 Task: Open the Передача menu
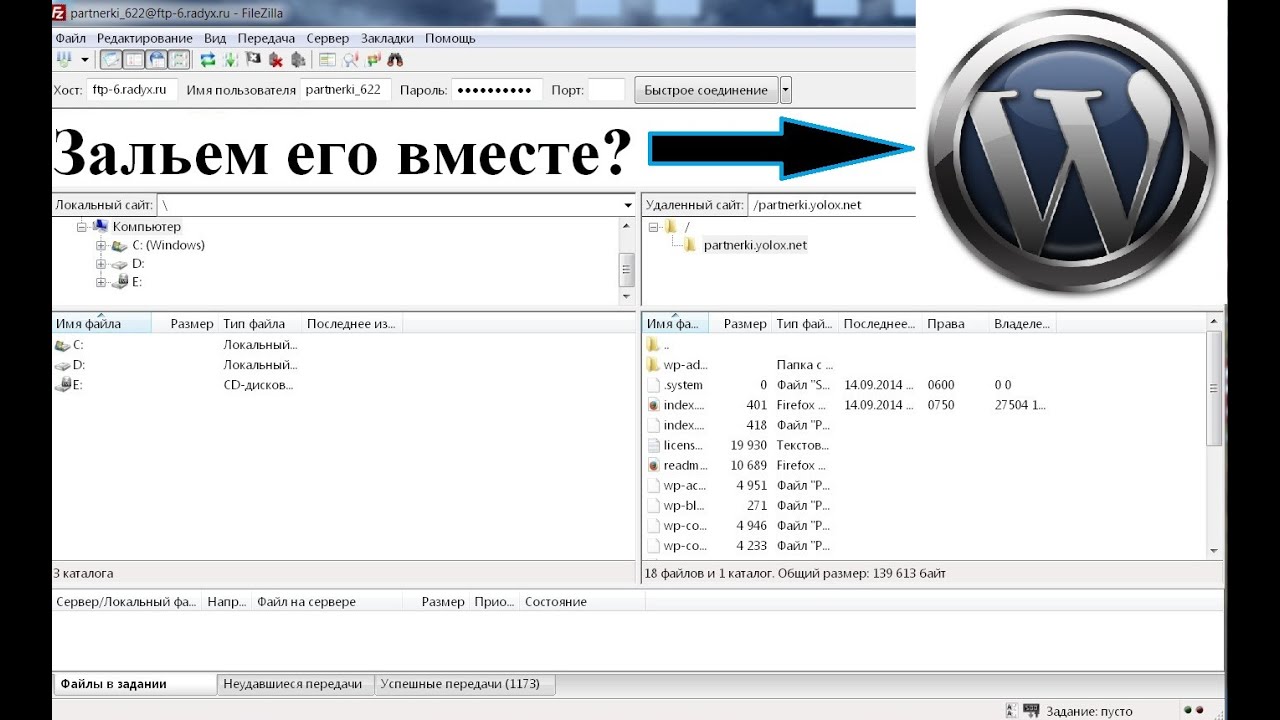tap(266, 38)
